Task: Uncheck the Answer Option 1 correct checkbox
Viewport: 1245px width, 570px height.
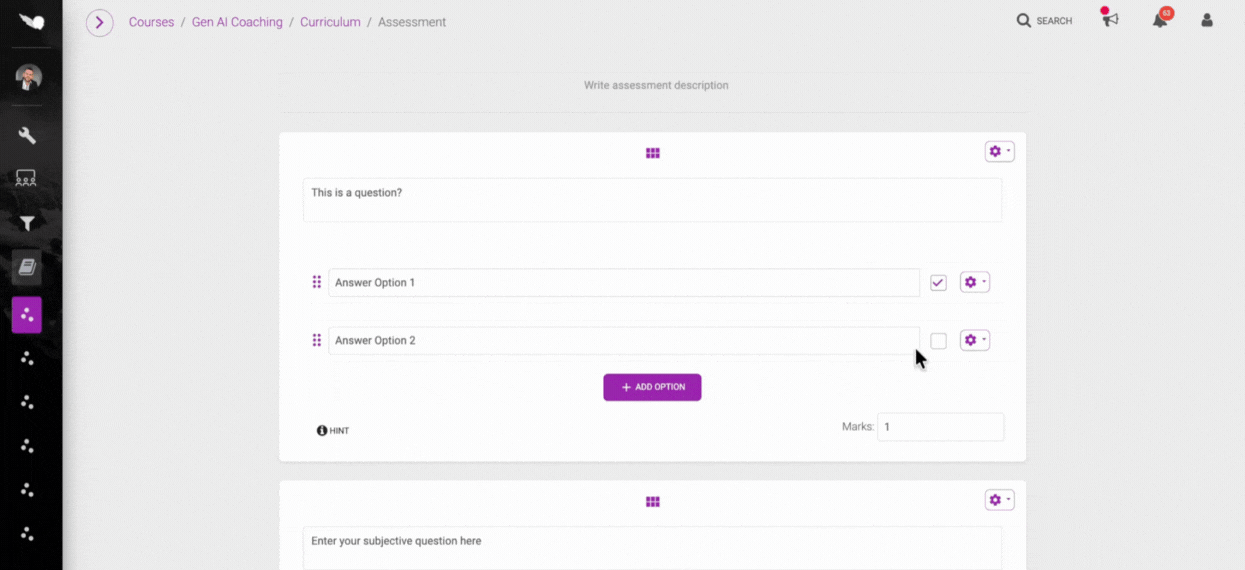Action: tap(938, 283)
